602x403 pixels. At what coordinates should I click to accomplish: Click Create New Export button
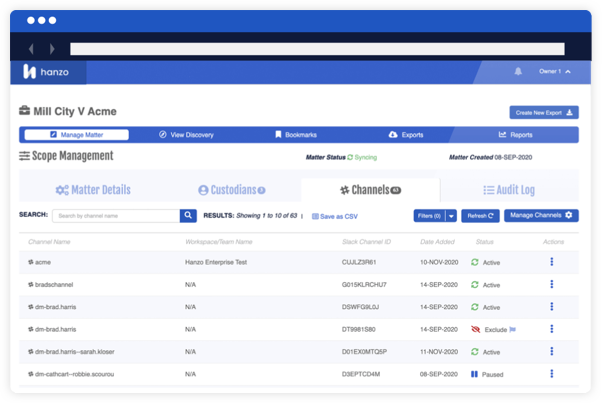(544, 112)
